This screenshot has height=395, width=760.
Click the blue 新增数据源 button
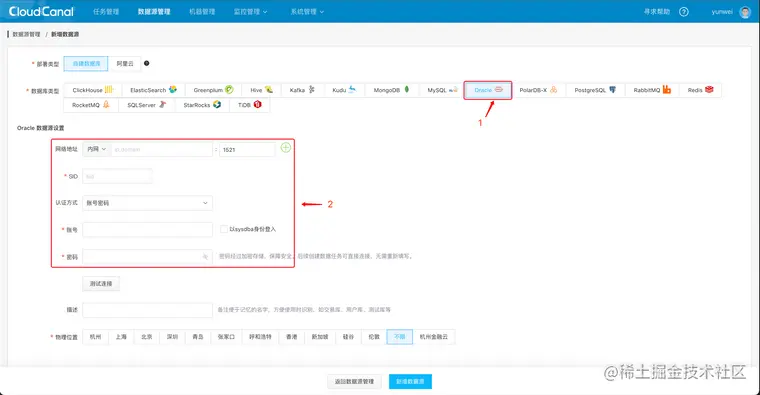pyautogui.click(x=410, y=381)
